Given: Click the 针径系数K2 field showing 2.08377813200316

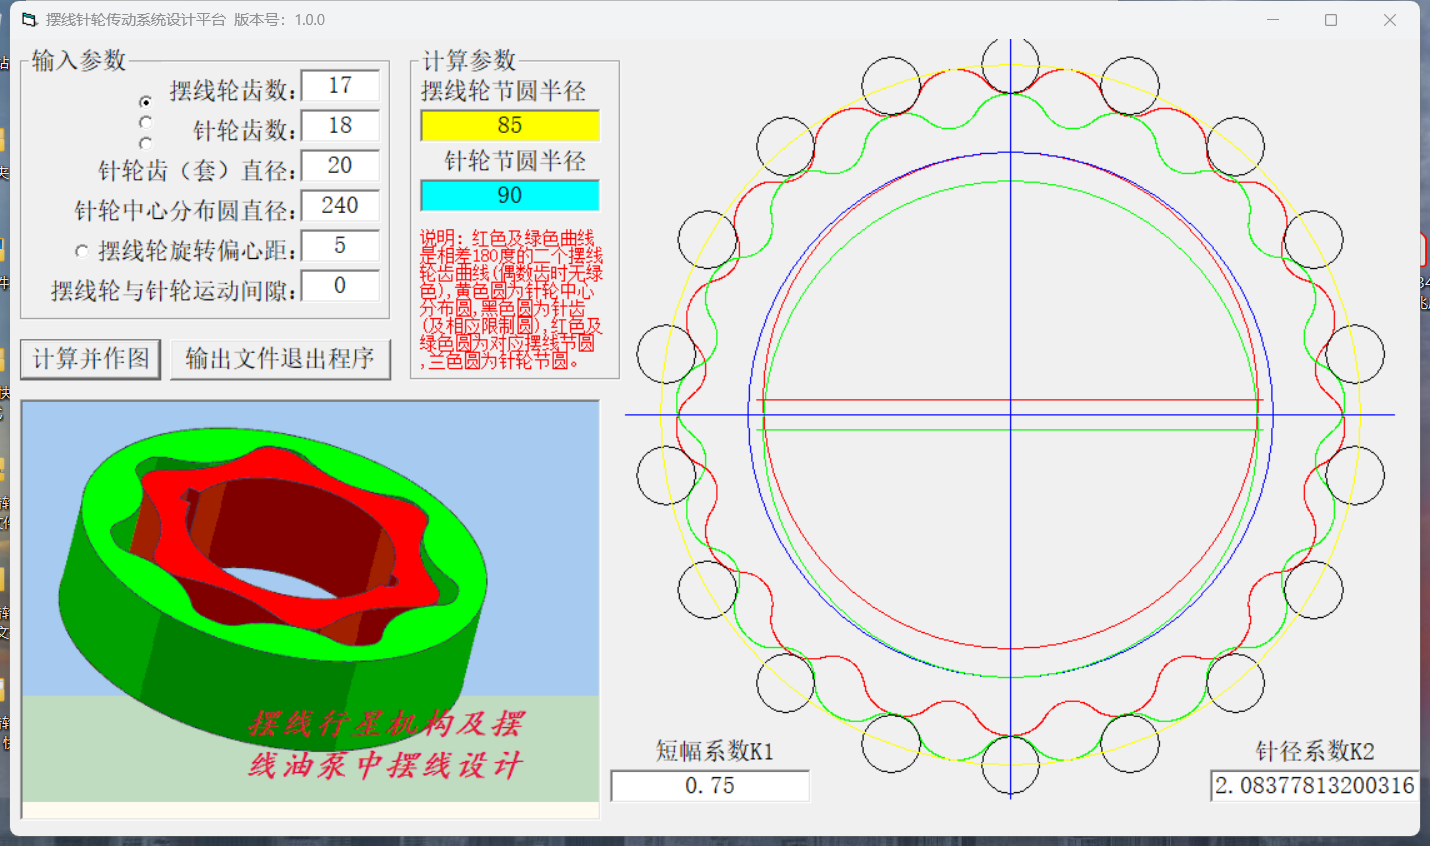Looking at the screenshot, I should coord(1314,786).
